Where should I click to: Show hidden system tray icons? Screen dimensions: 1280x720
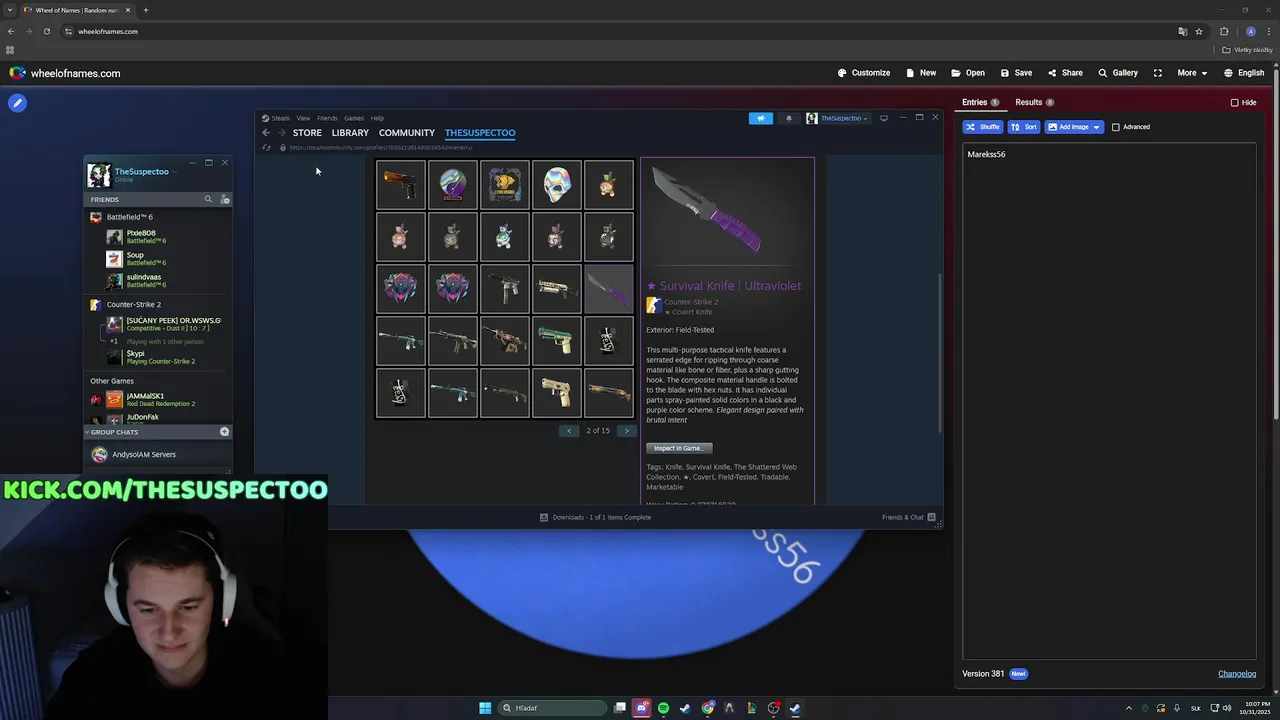pyautogui.click(x=1129, y=708)
